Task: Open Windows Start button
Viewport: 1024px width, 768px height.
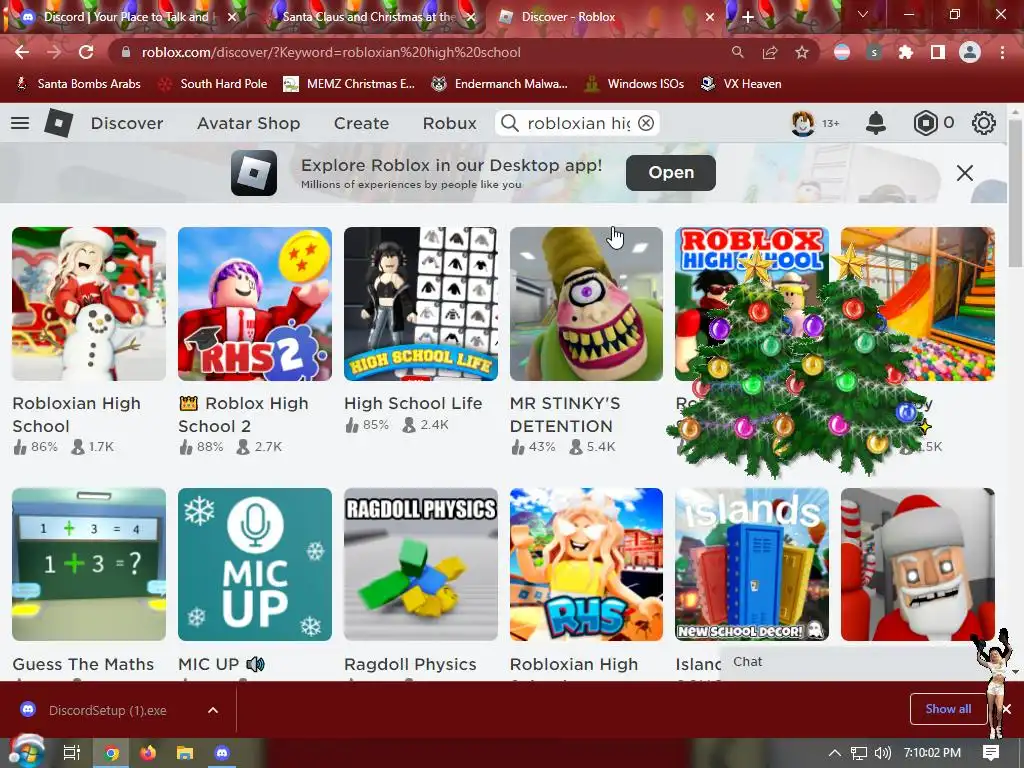Action: pos(26,752)
